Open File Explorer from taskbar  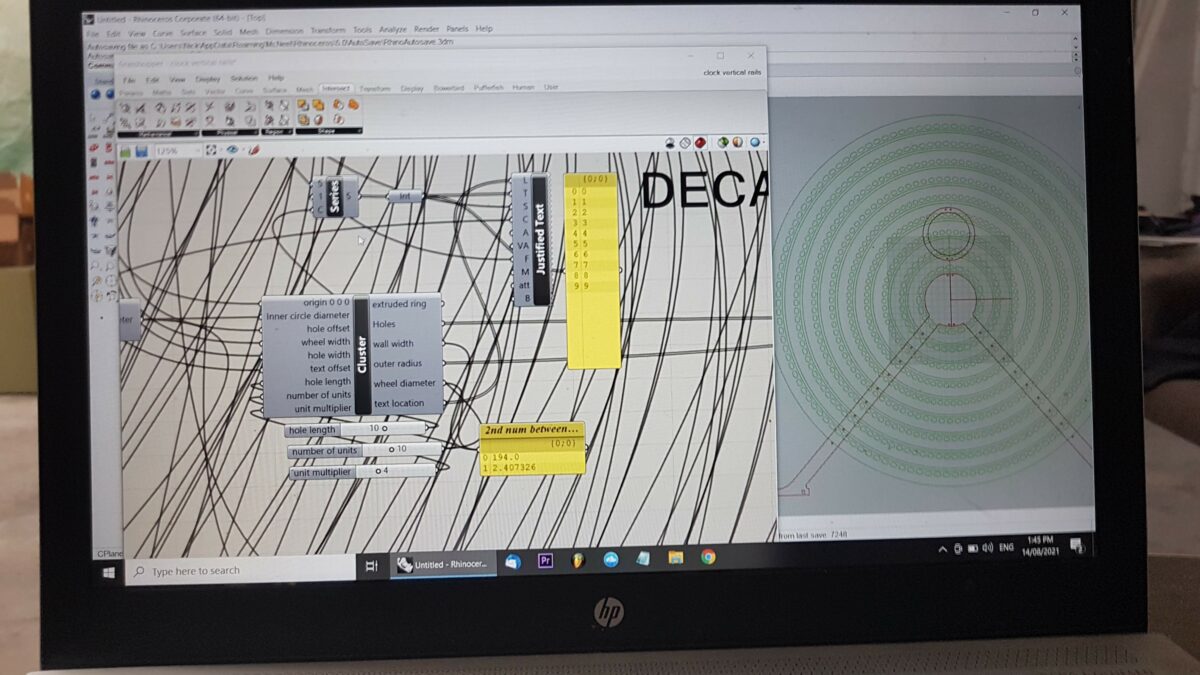point(675,558)
